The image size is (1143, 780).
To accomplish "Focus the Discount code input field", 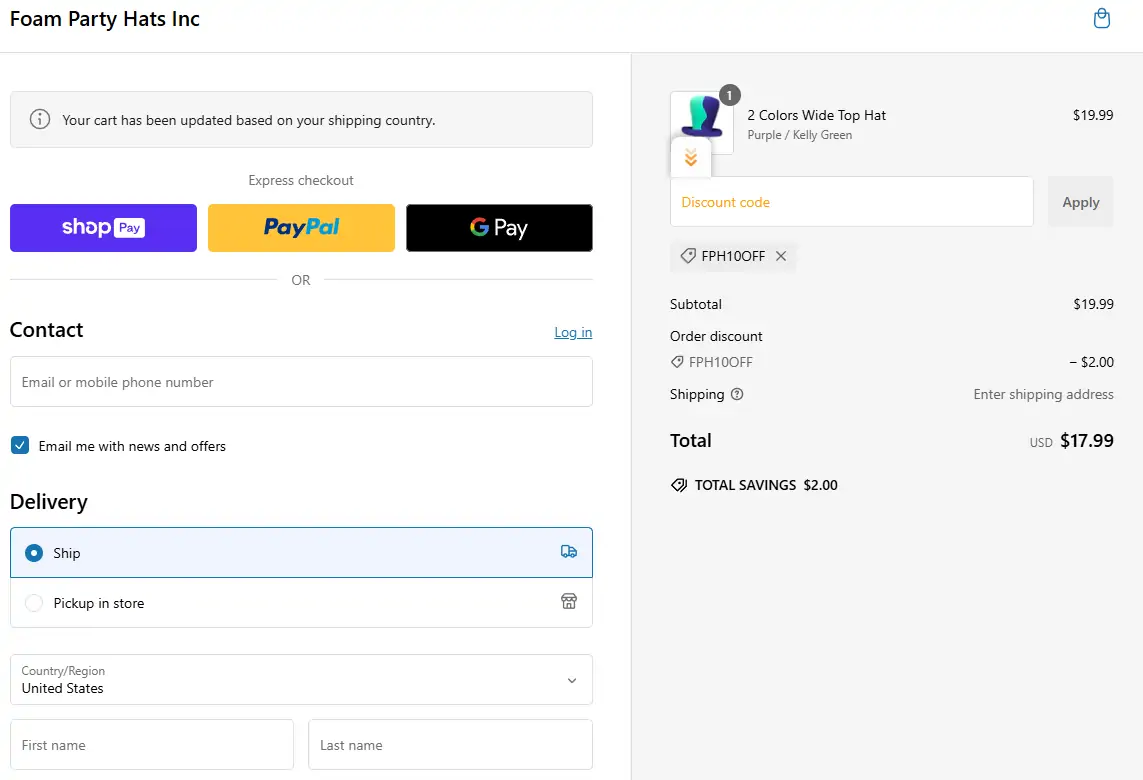I will point(851,202).
